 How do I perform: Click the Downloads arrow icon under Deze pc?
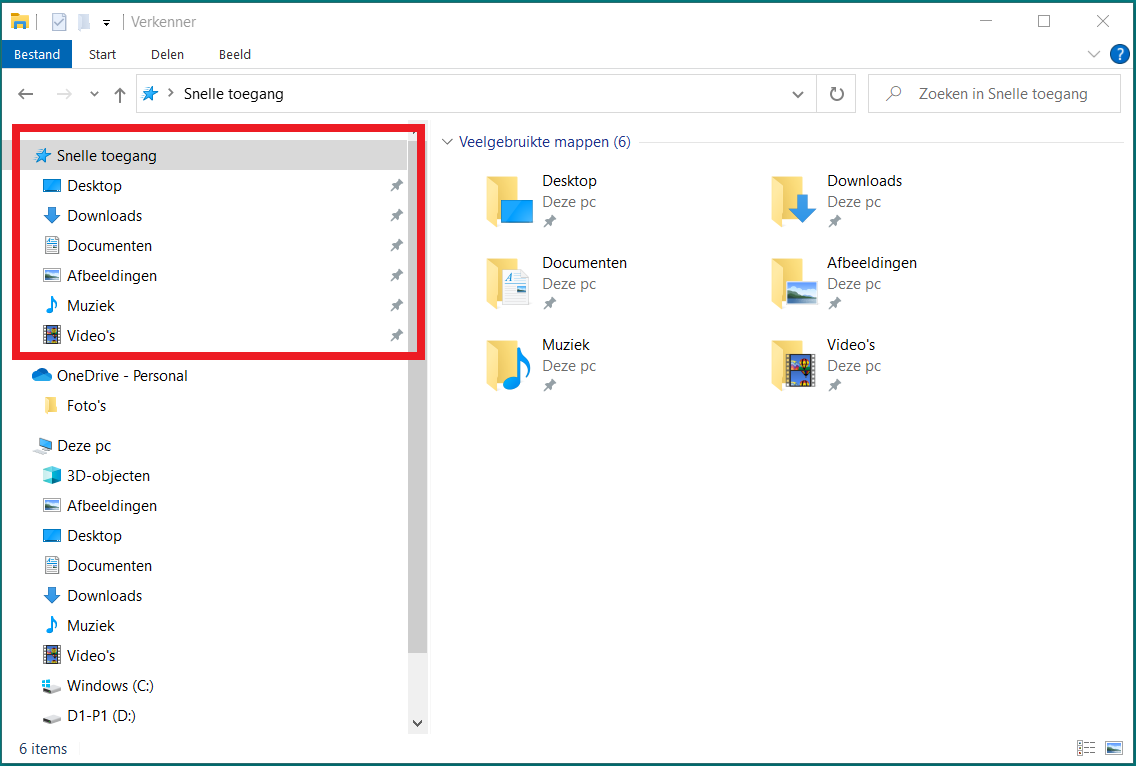[51, 595]
